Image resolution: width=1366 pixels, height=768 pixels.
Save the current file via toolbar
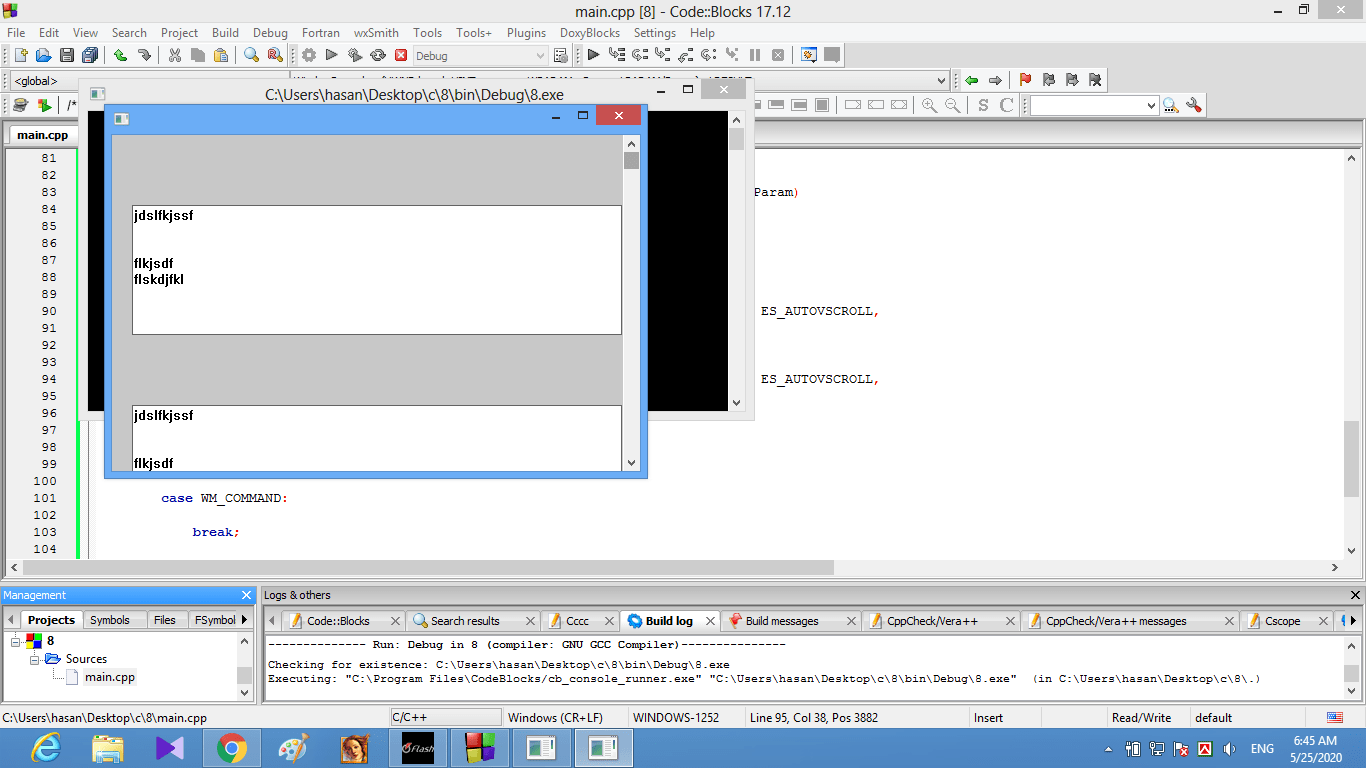pyautogui.click(x=67, y=55)
